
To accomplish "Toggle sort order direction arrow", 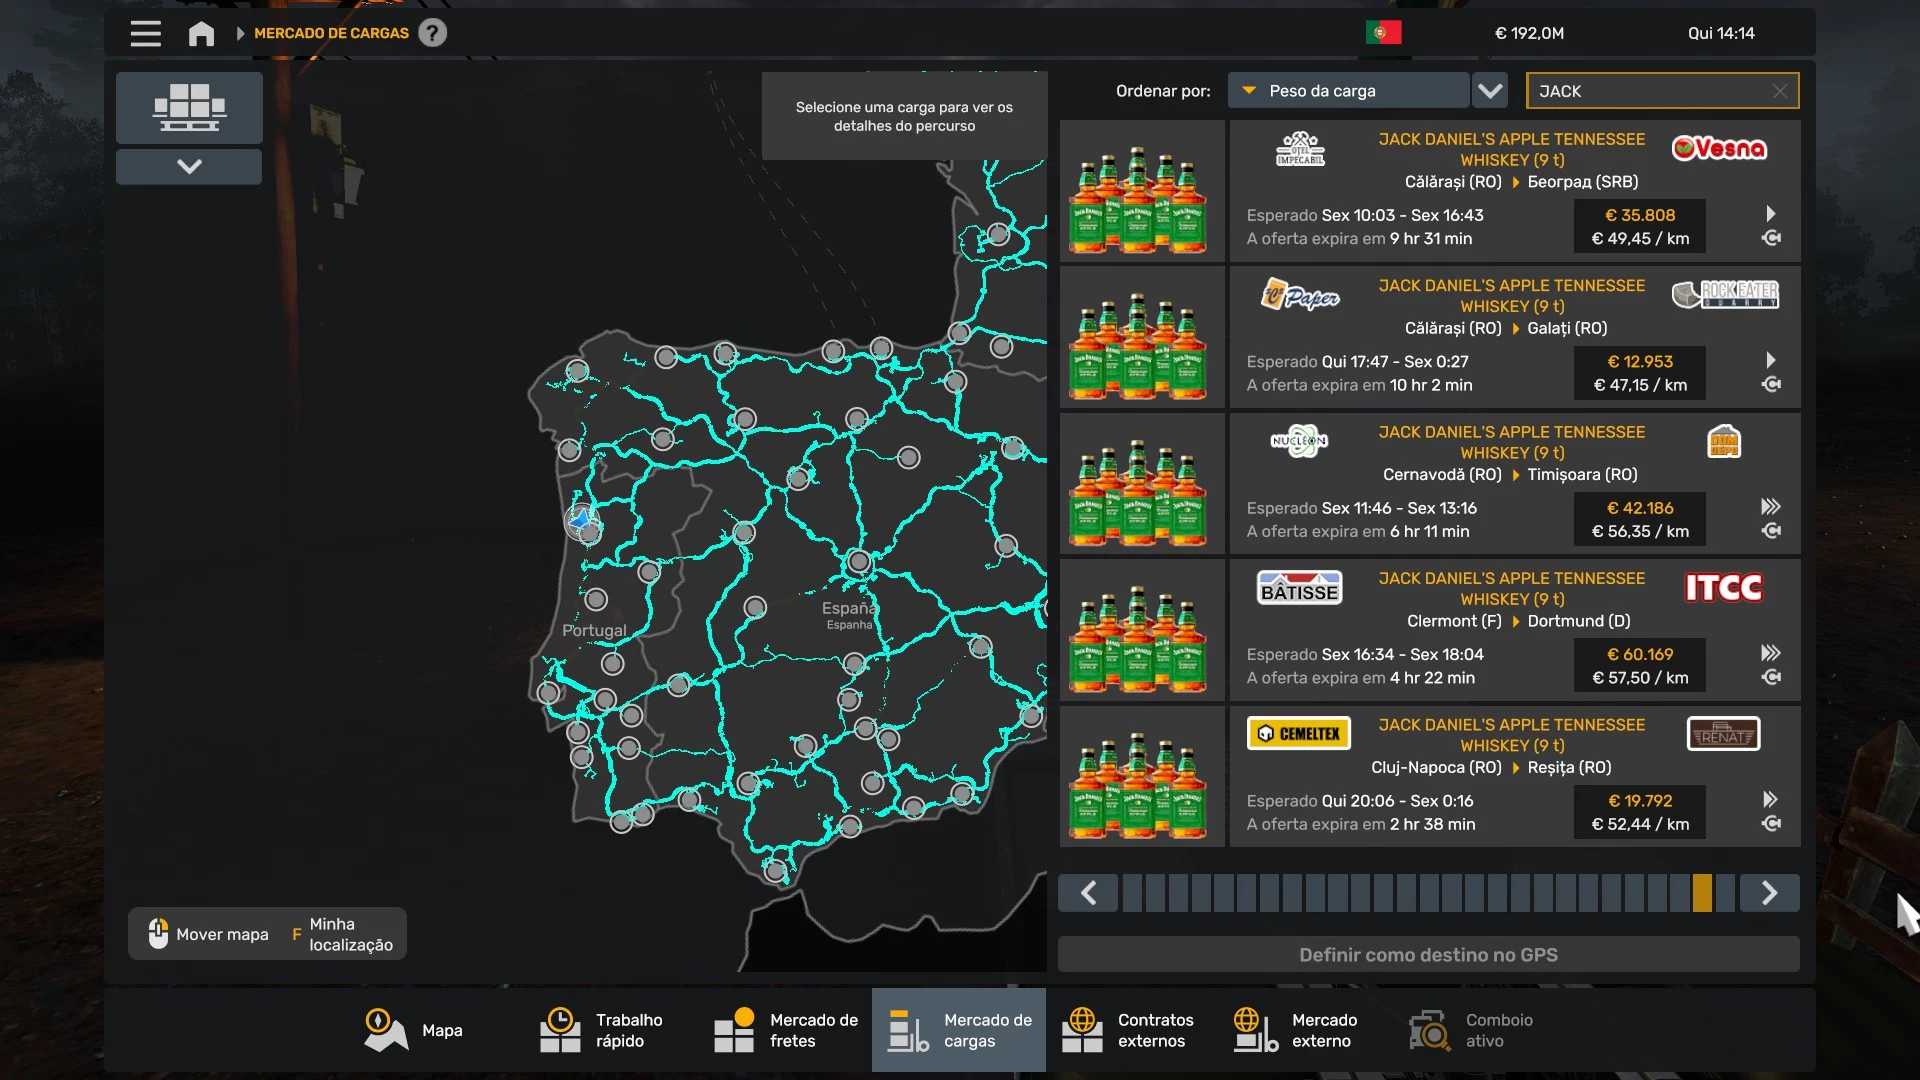I will click(x=1490, y=91).
